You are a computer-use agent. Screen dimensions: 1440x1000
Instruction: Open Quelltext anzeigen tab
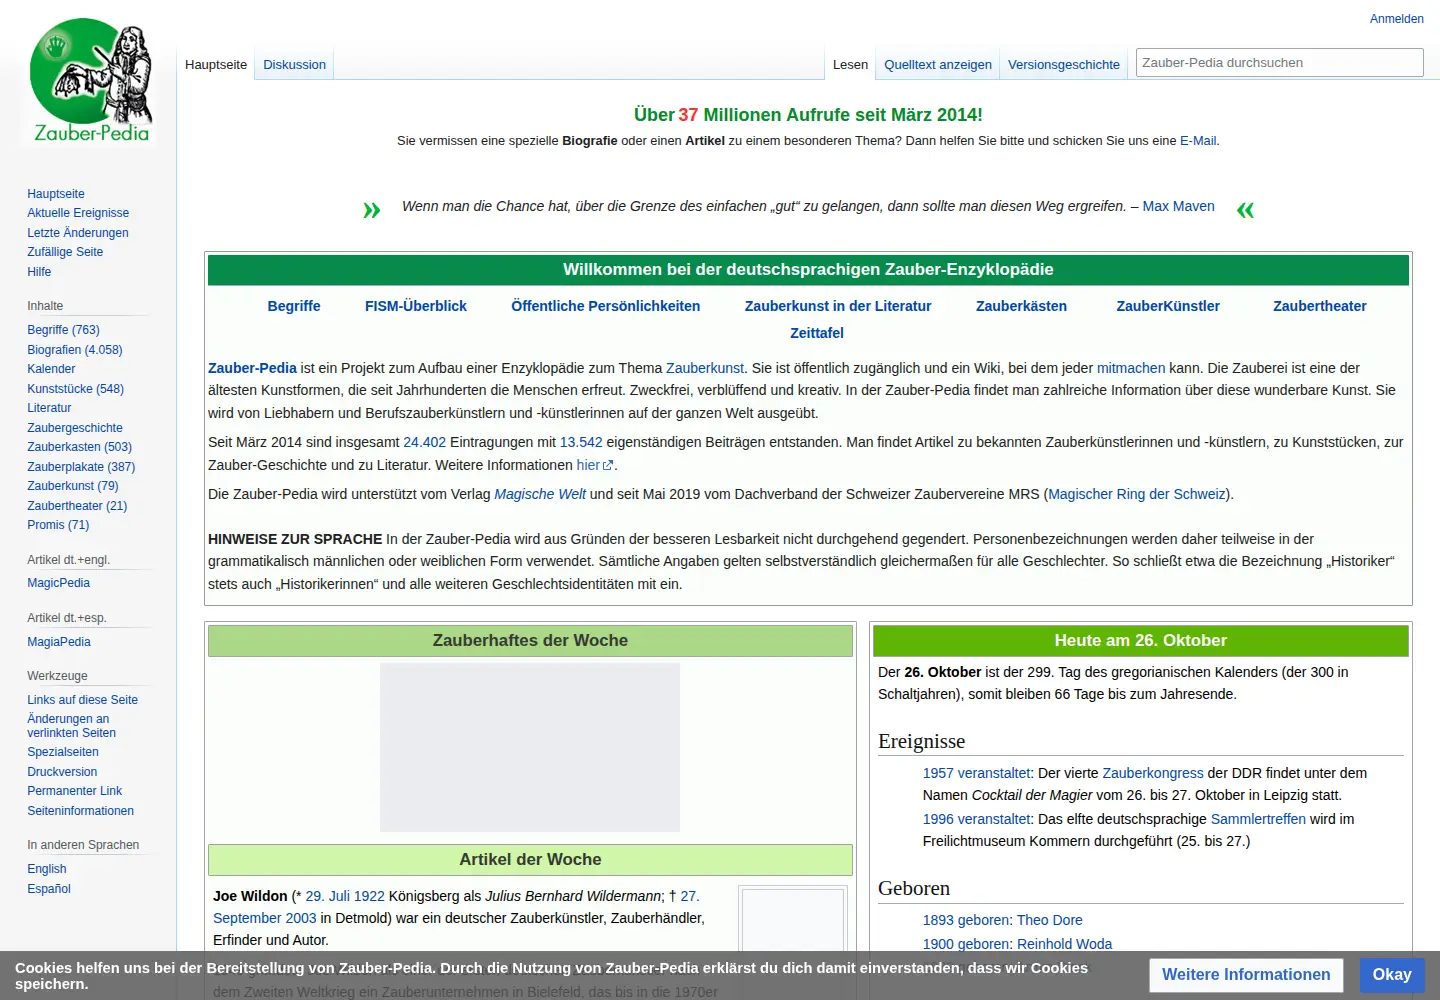coord(938,64)
